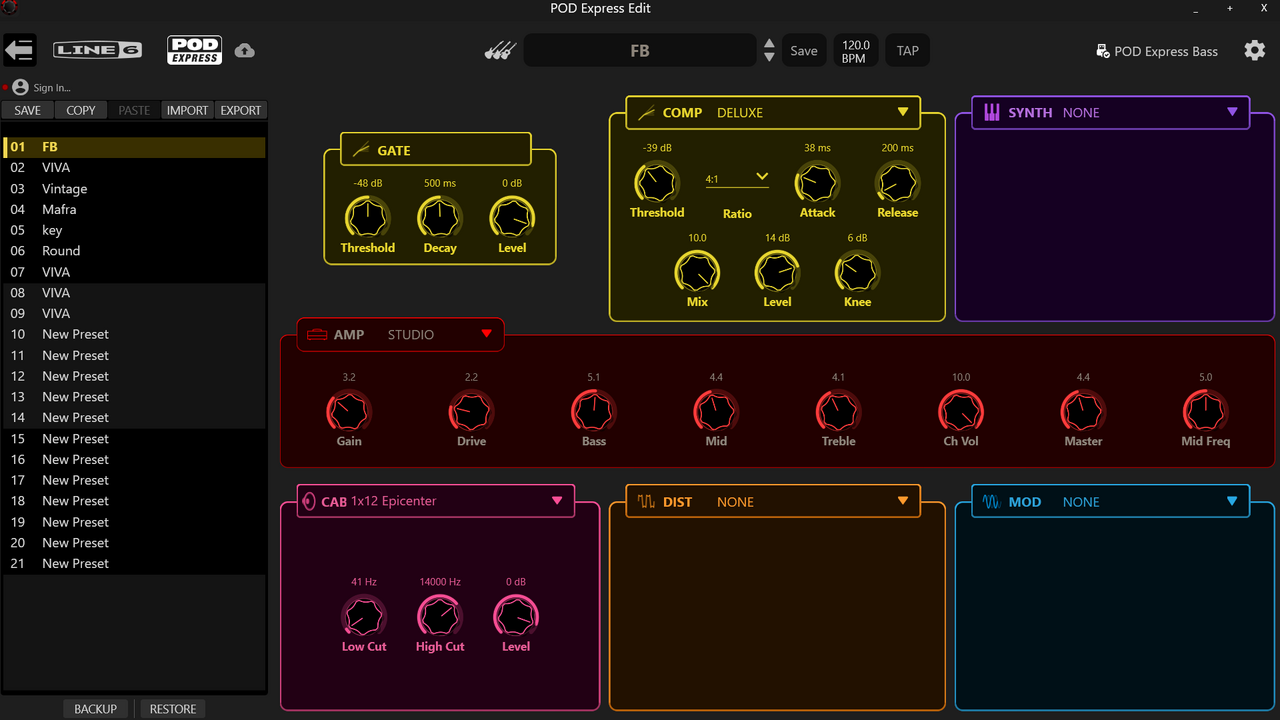
Task: Adjust the COMP Threshold knob
Action: 657,182
